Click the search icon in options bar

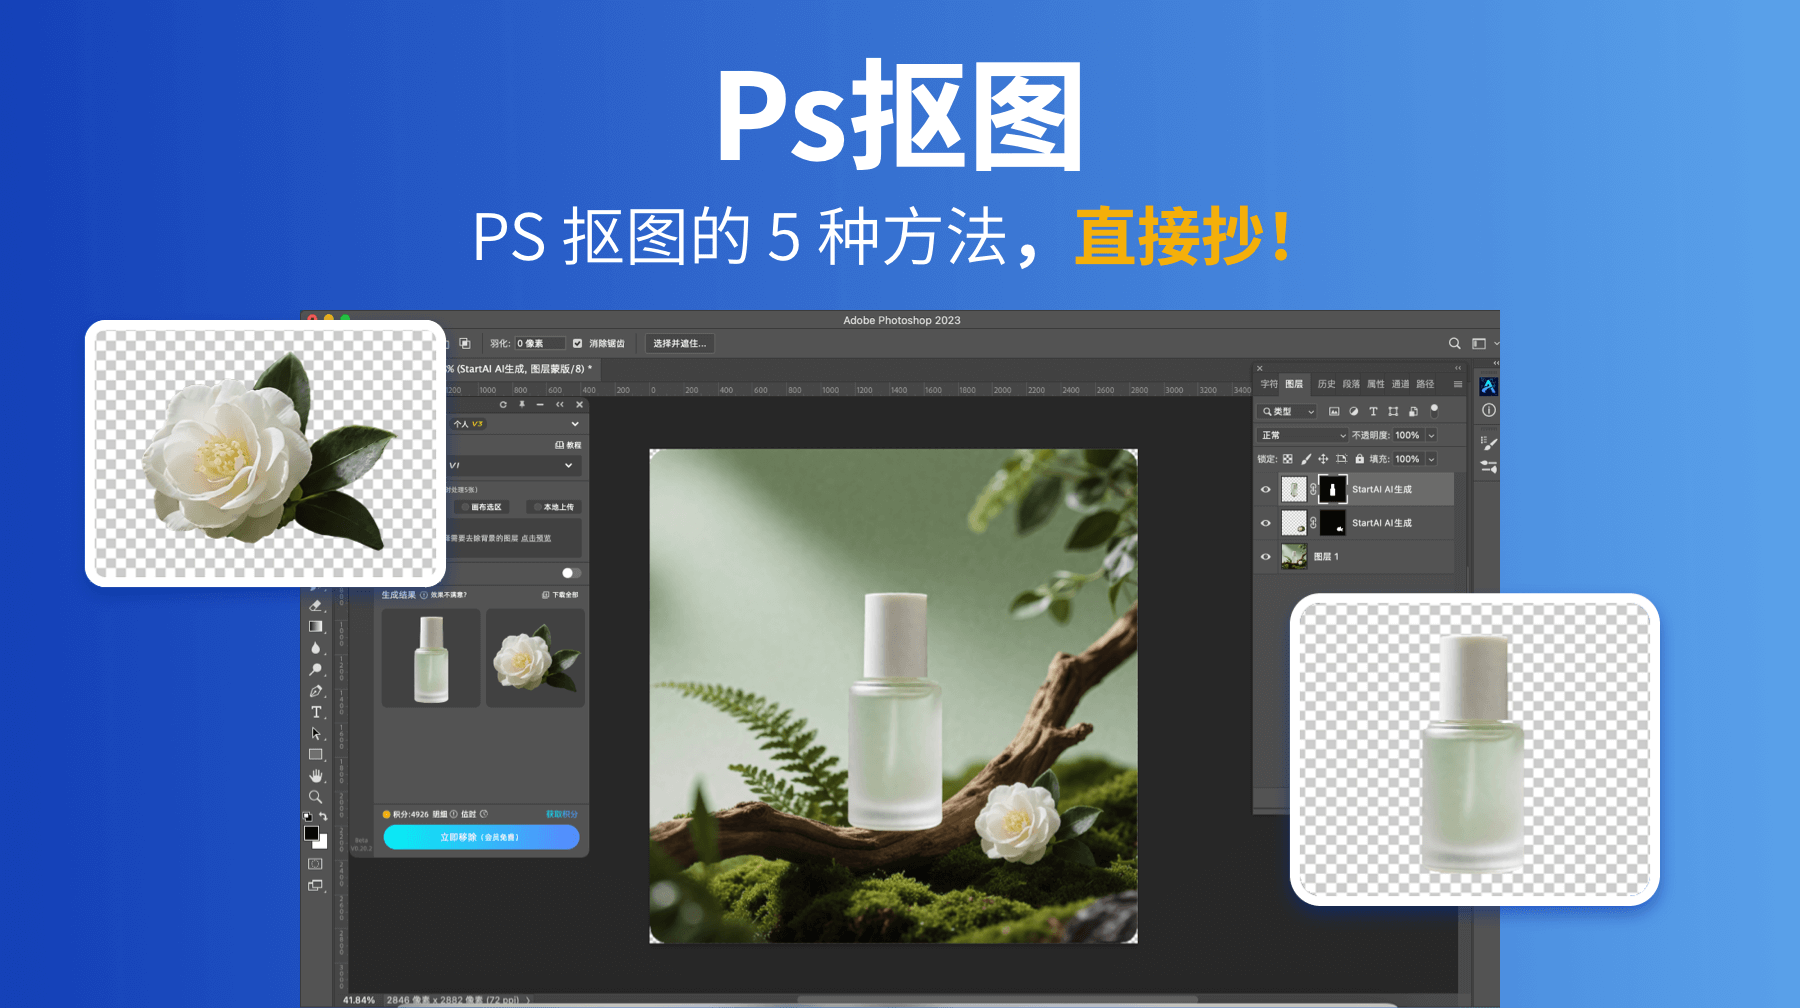point(1455,344)
